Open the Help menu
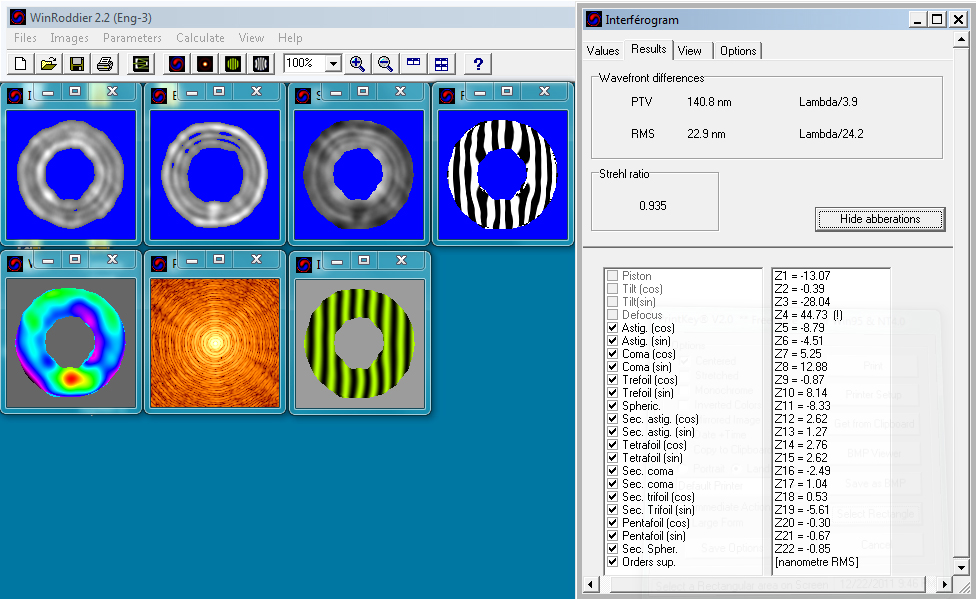 (x=290, y=38)
